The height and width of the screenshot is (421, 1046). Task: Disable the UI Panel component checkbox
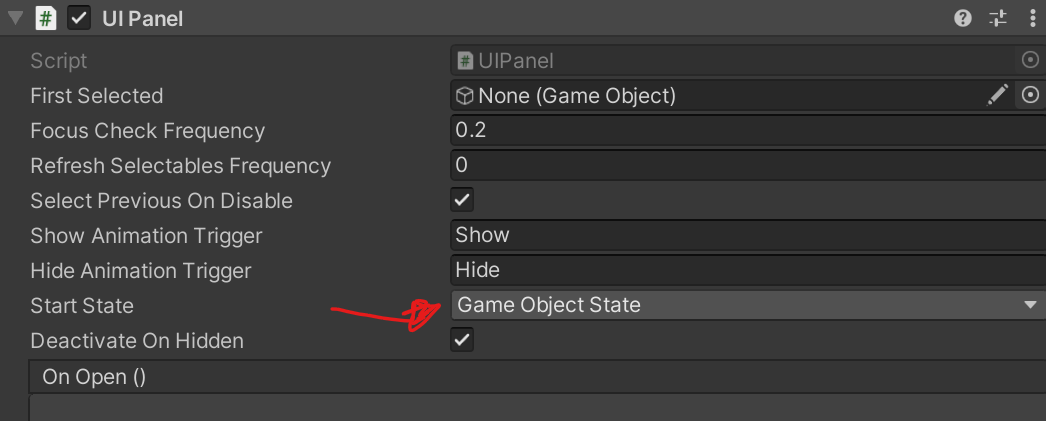(x=79, y=18)
